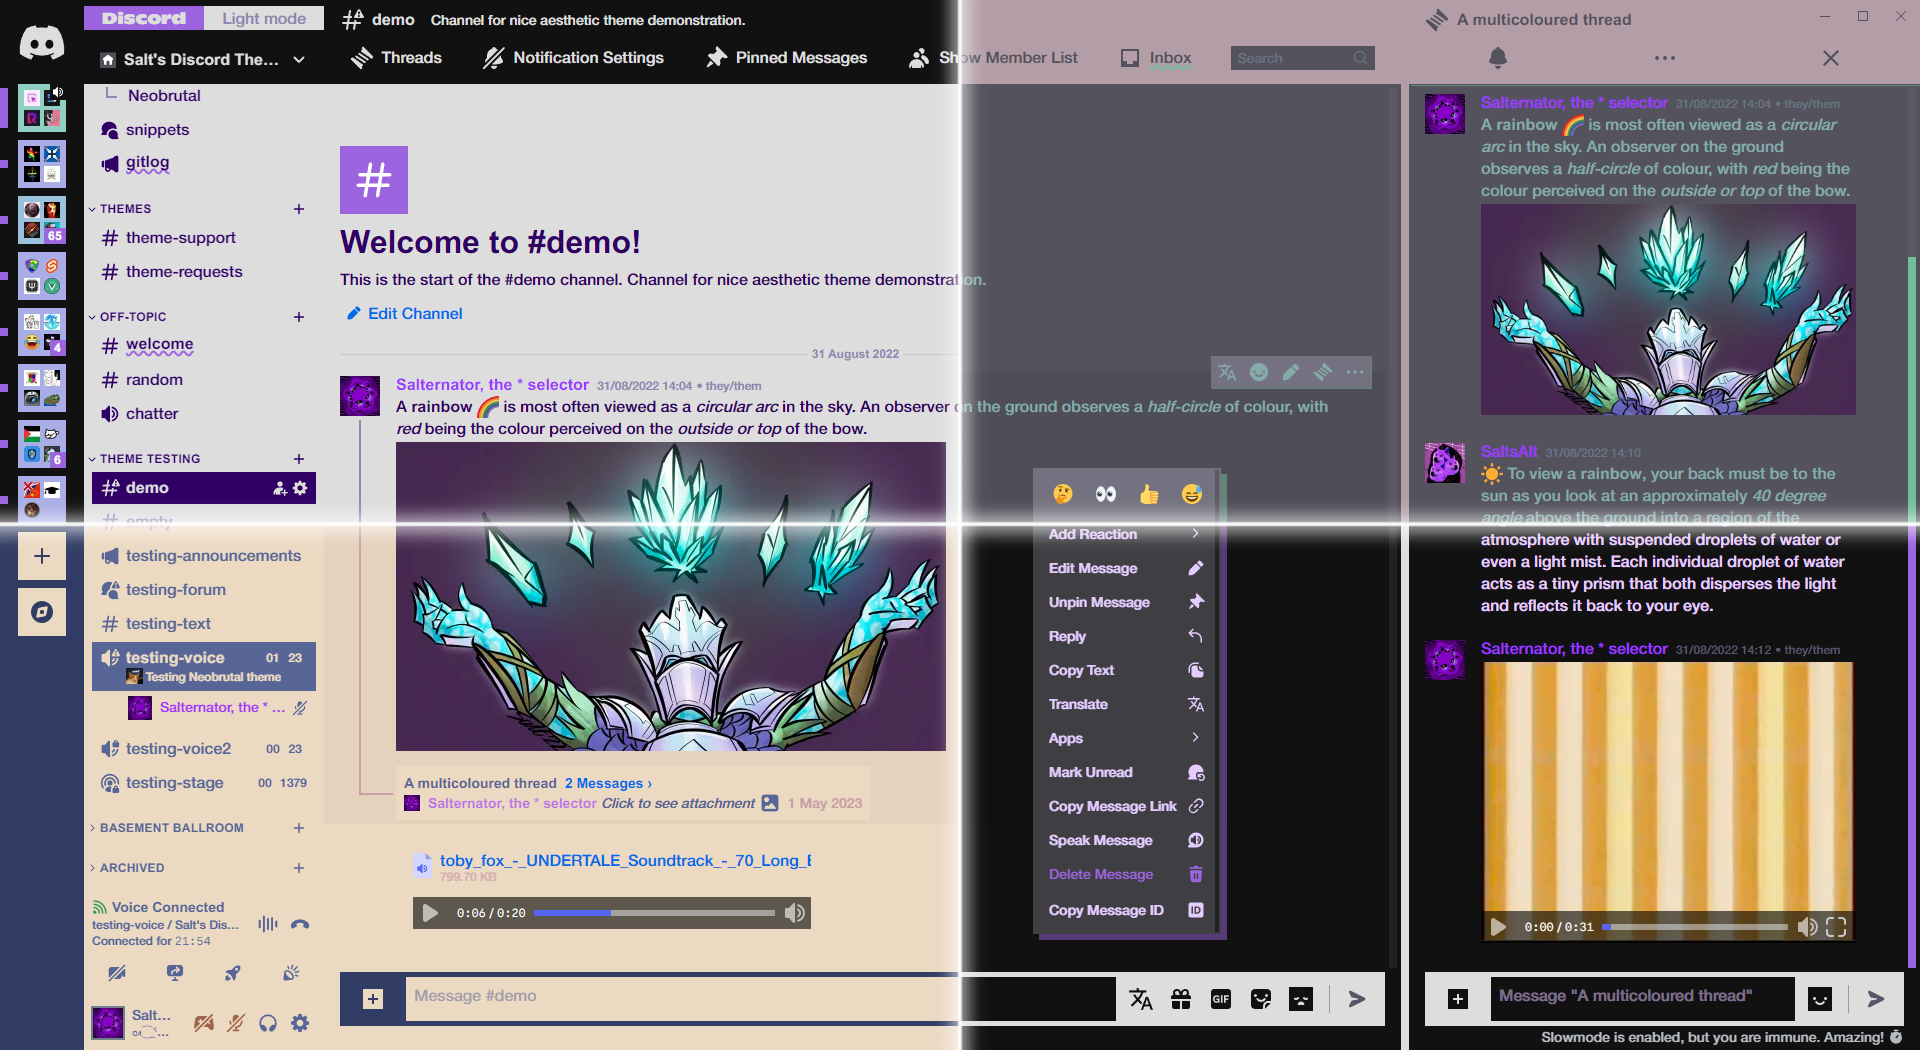The image size is (1920, 1050).
Task: Toggle Light mode switch
Action: 264,18
